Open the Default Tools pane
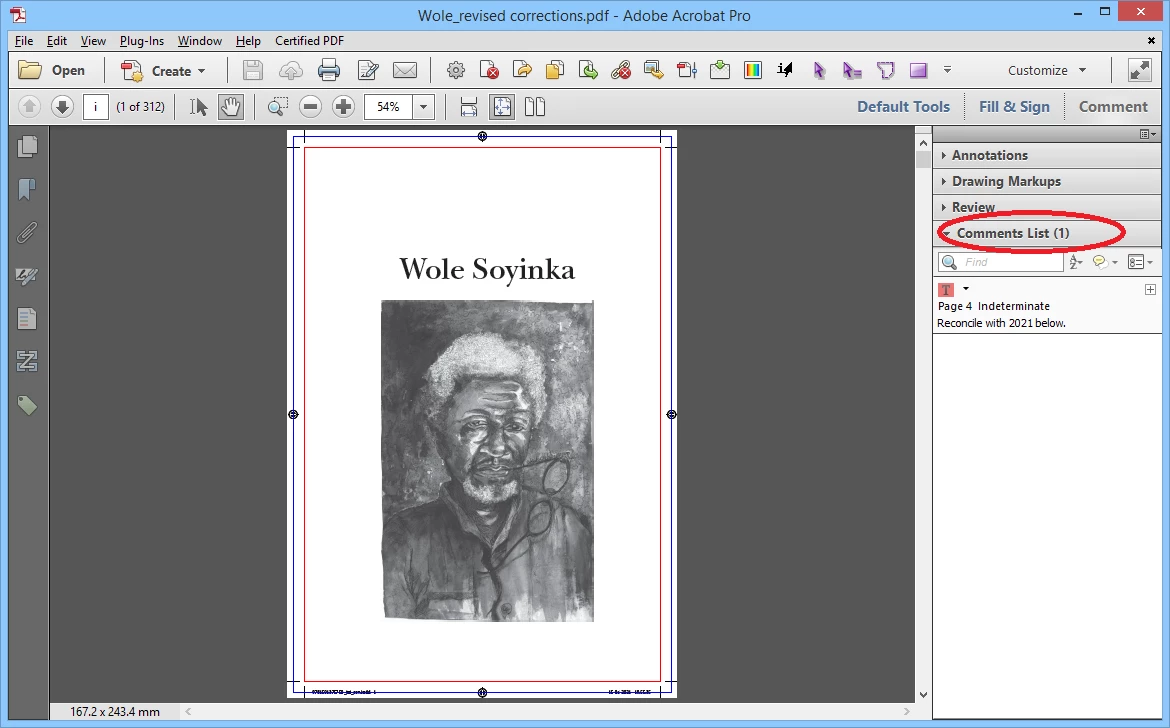 click(903, 107)
